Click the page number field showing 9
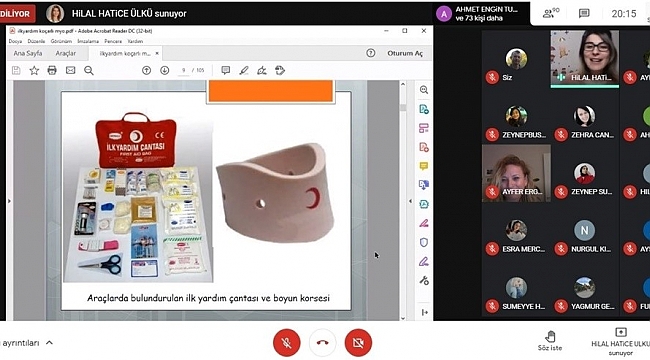 (x=184, y=71)
